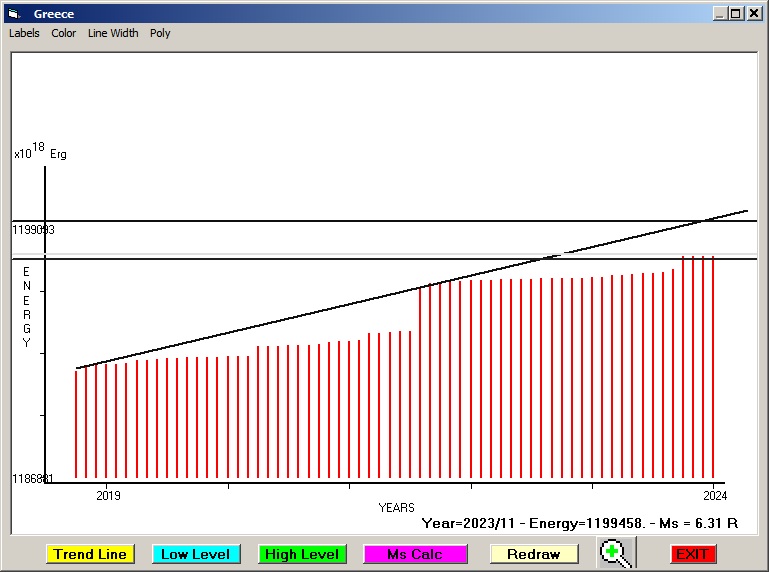Open the Line Width menu
769x572 pixels.
click(x=113, y=33)
